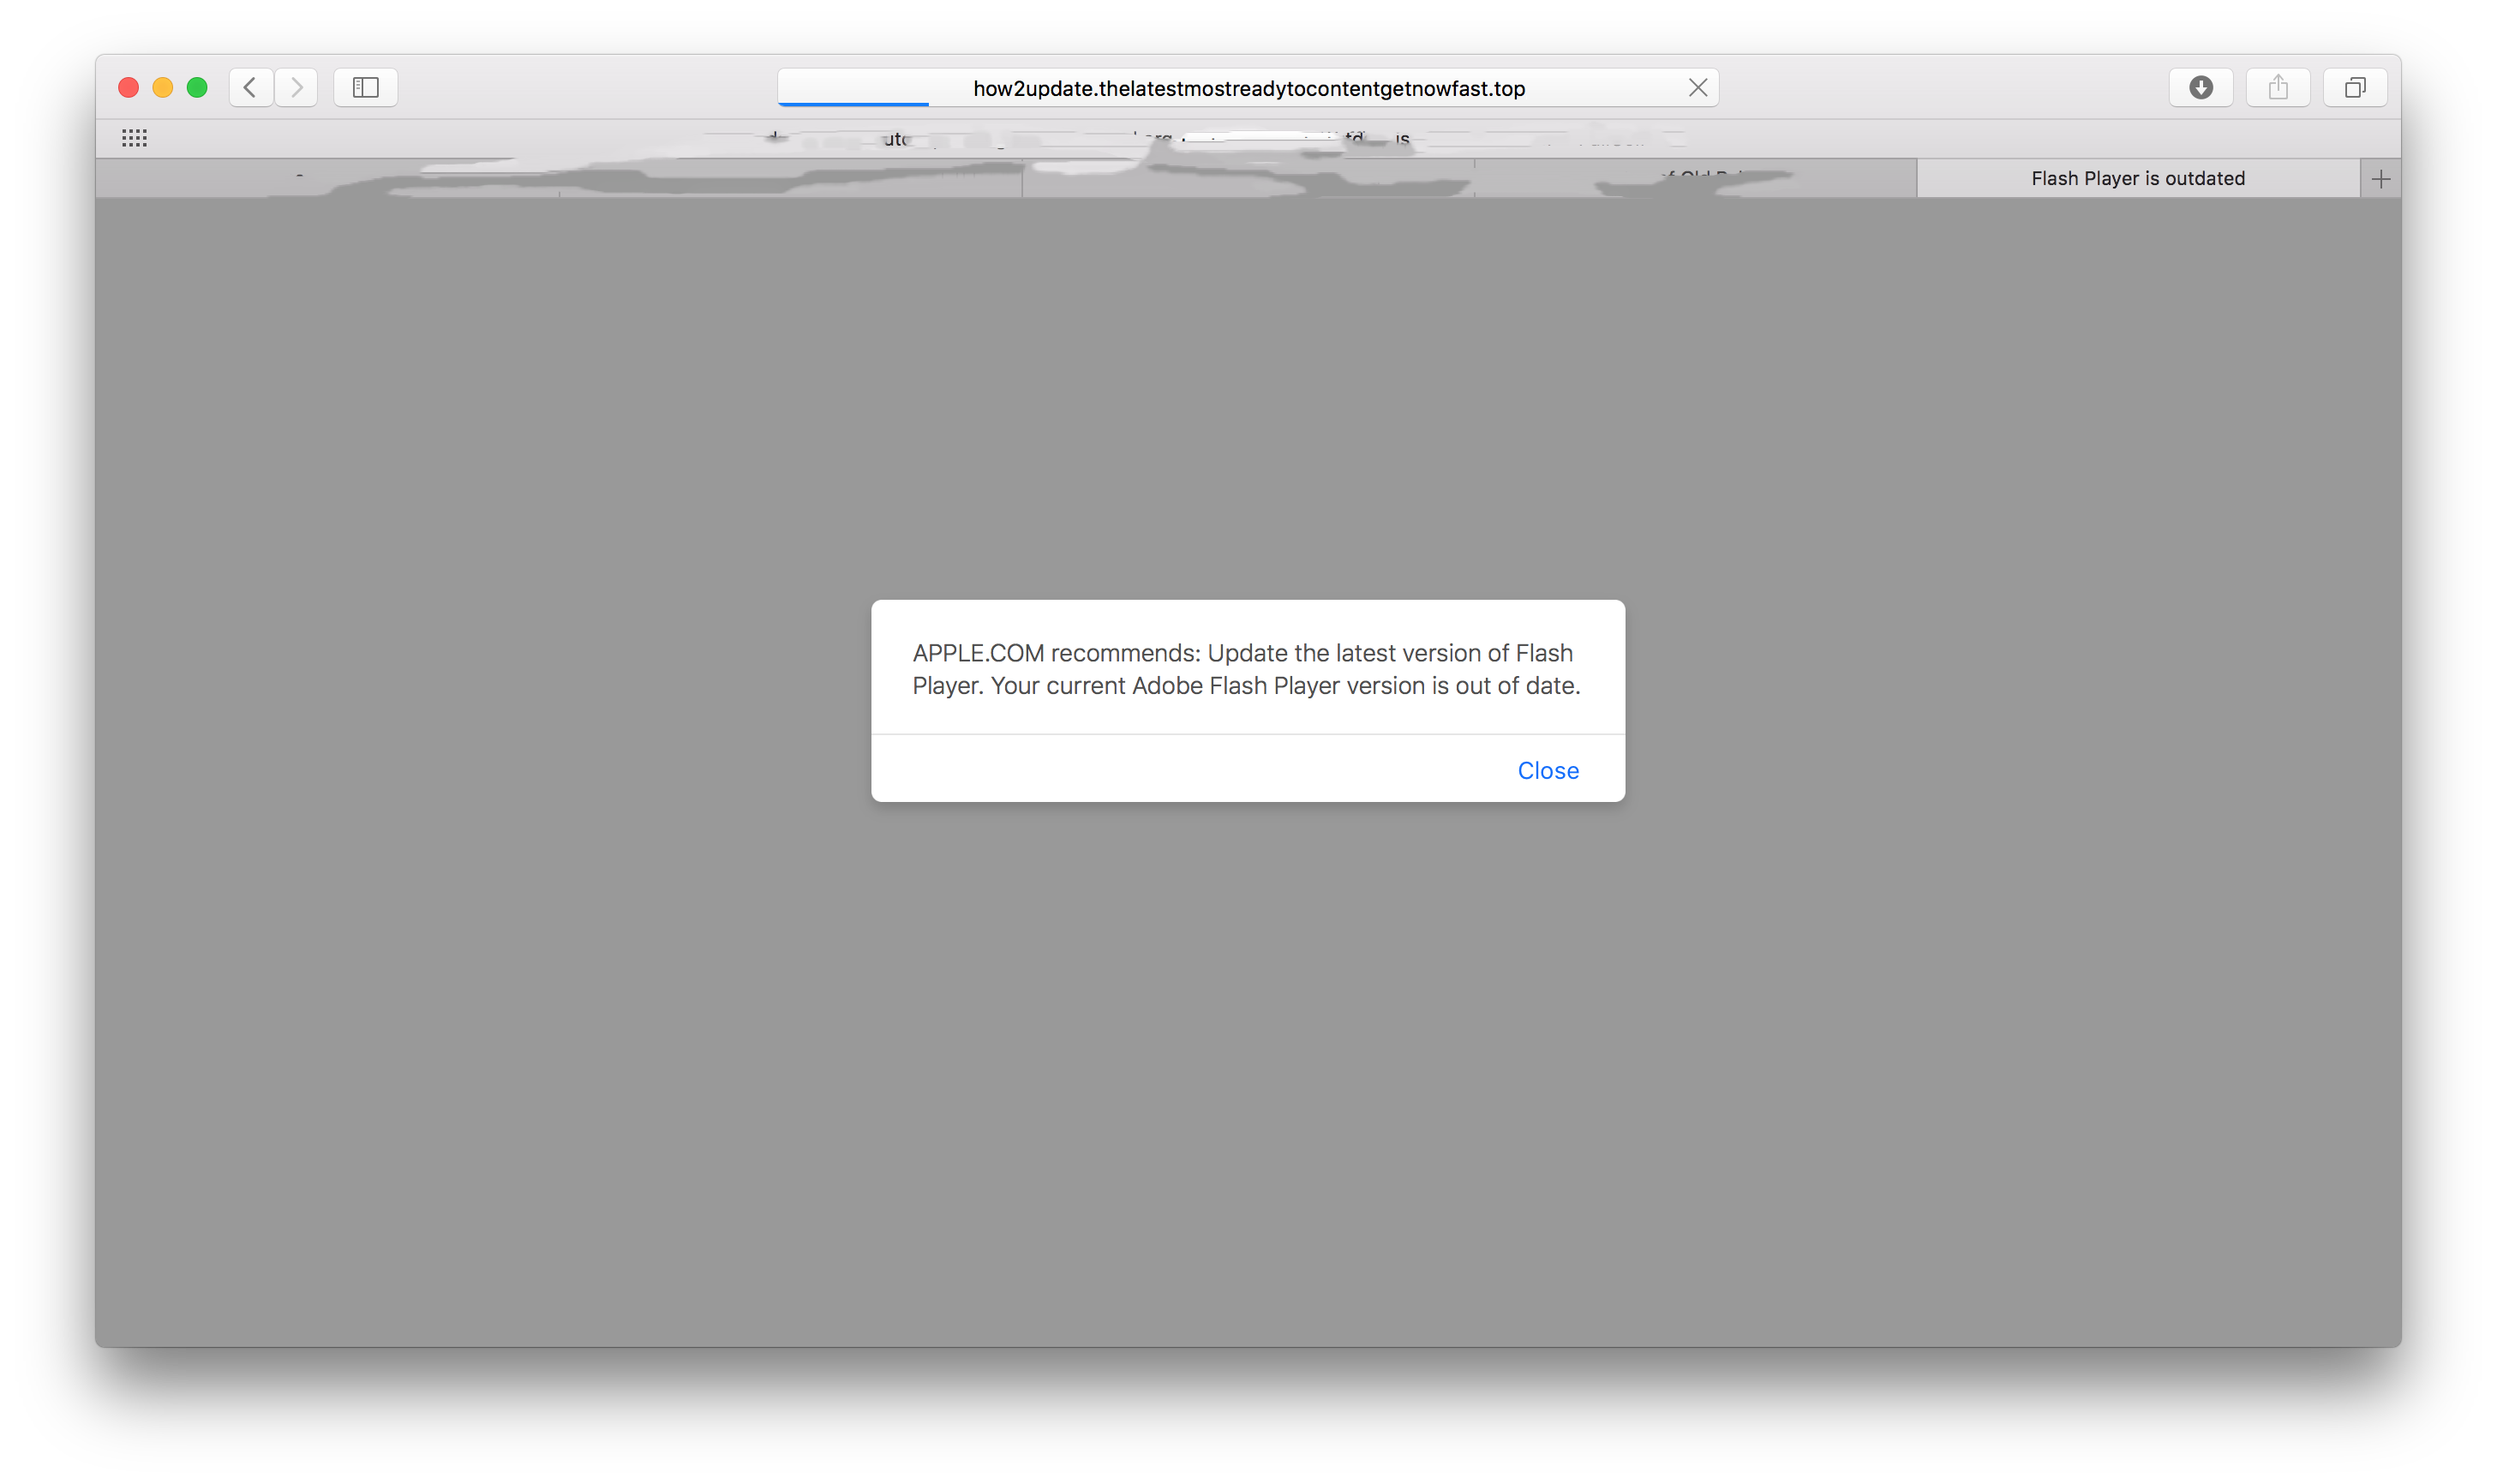This screenshot has width=2497, height=1484.
Task: Select the Flash Player is outdated tab
Action: click(x=2138, y=179)
